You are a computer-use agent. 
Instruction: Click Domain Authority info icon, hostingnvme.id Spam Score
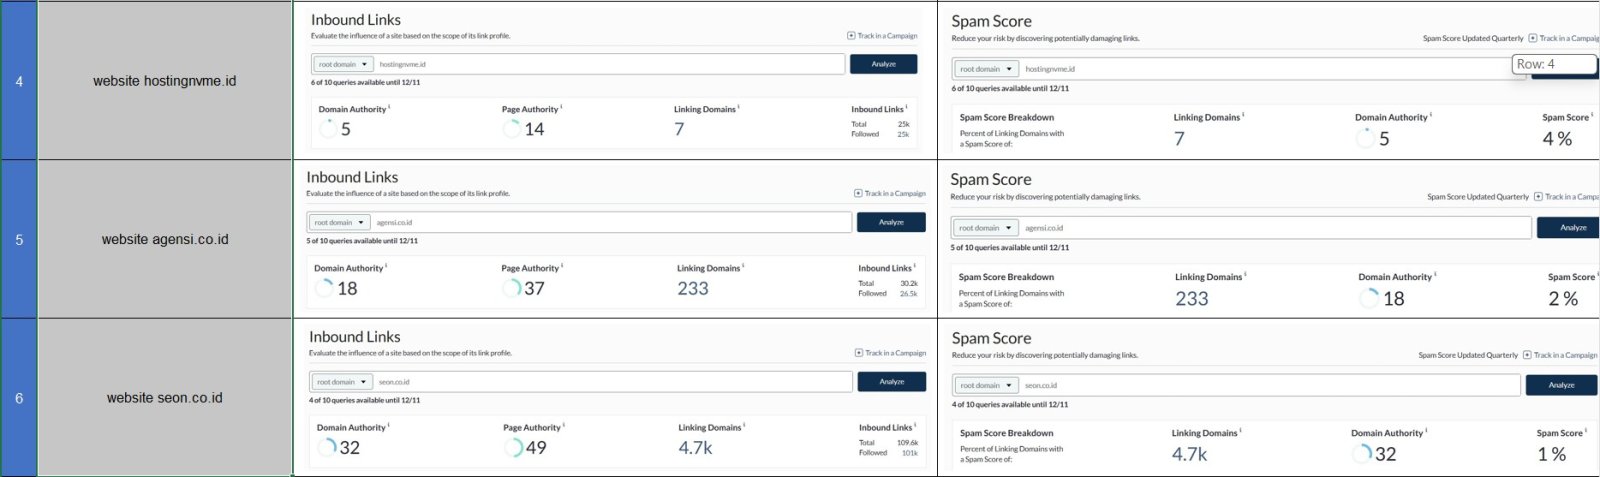(x=1431, y=115)
